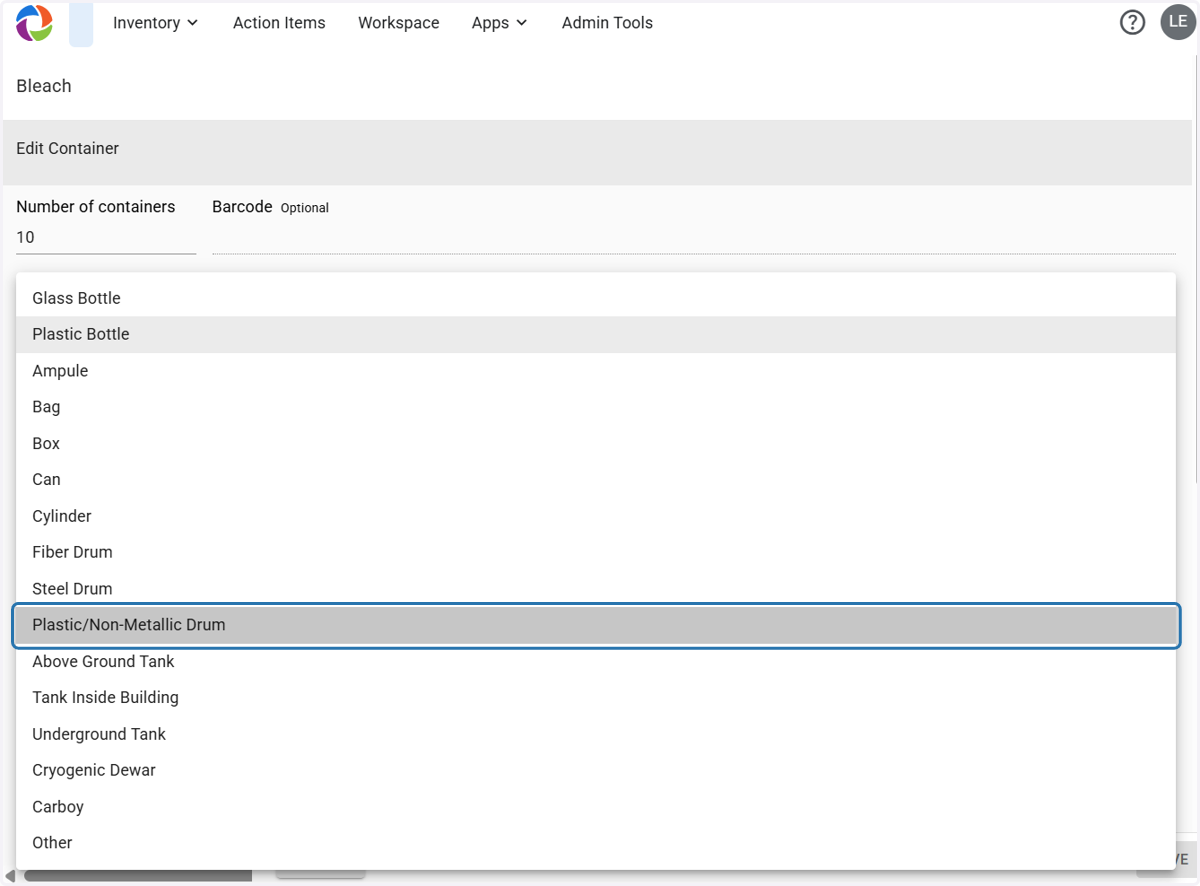Image resolution: width=1200 pixels, height=886 pixels.
Task: Select Cryogenic Dewar option
Action: coord(596,770)
